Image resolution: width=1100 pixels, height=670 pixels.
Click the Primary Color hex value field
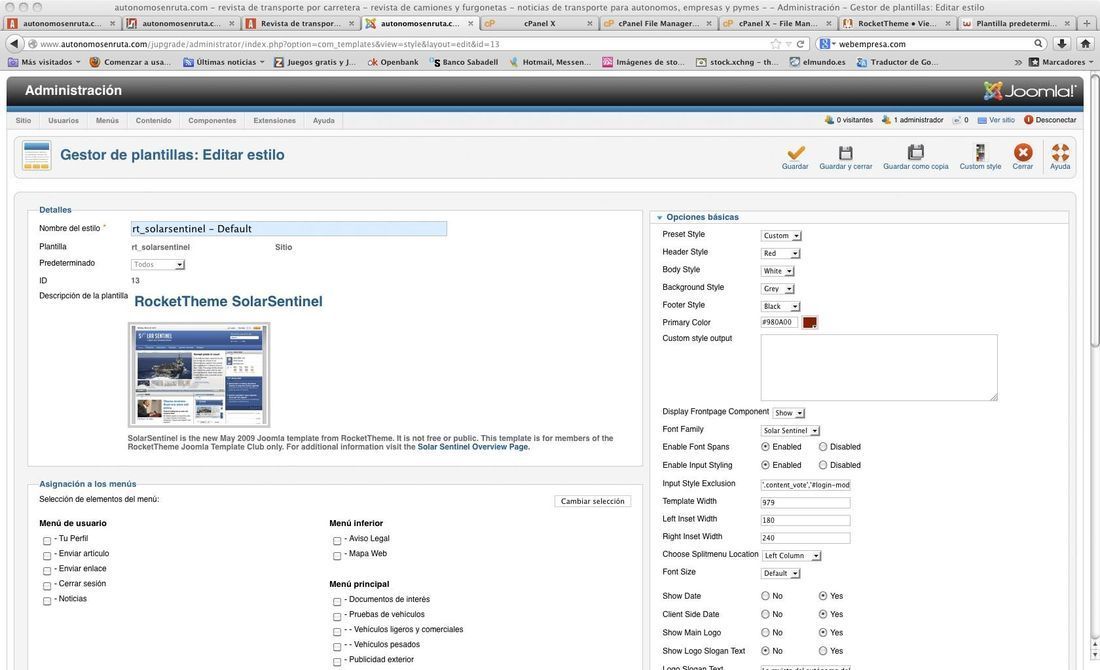click(x=779, y=323)
